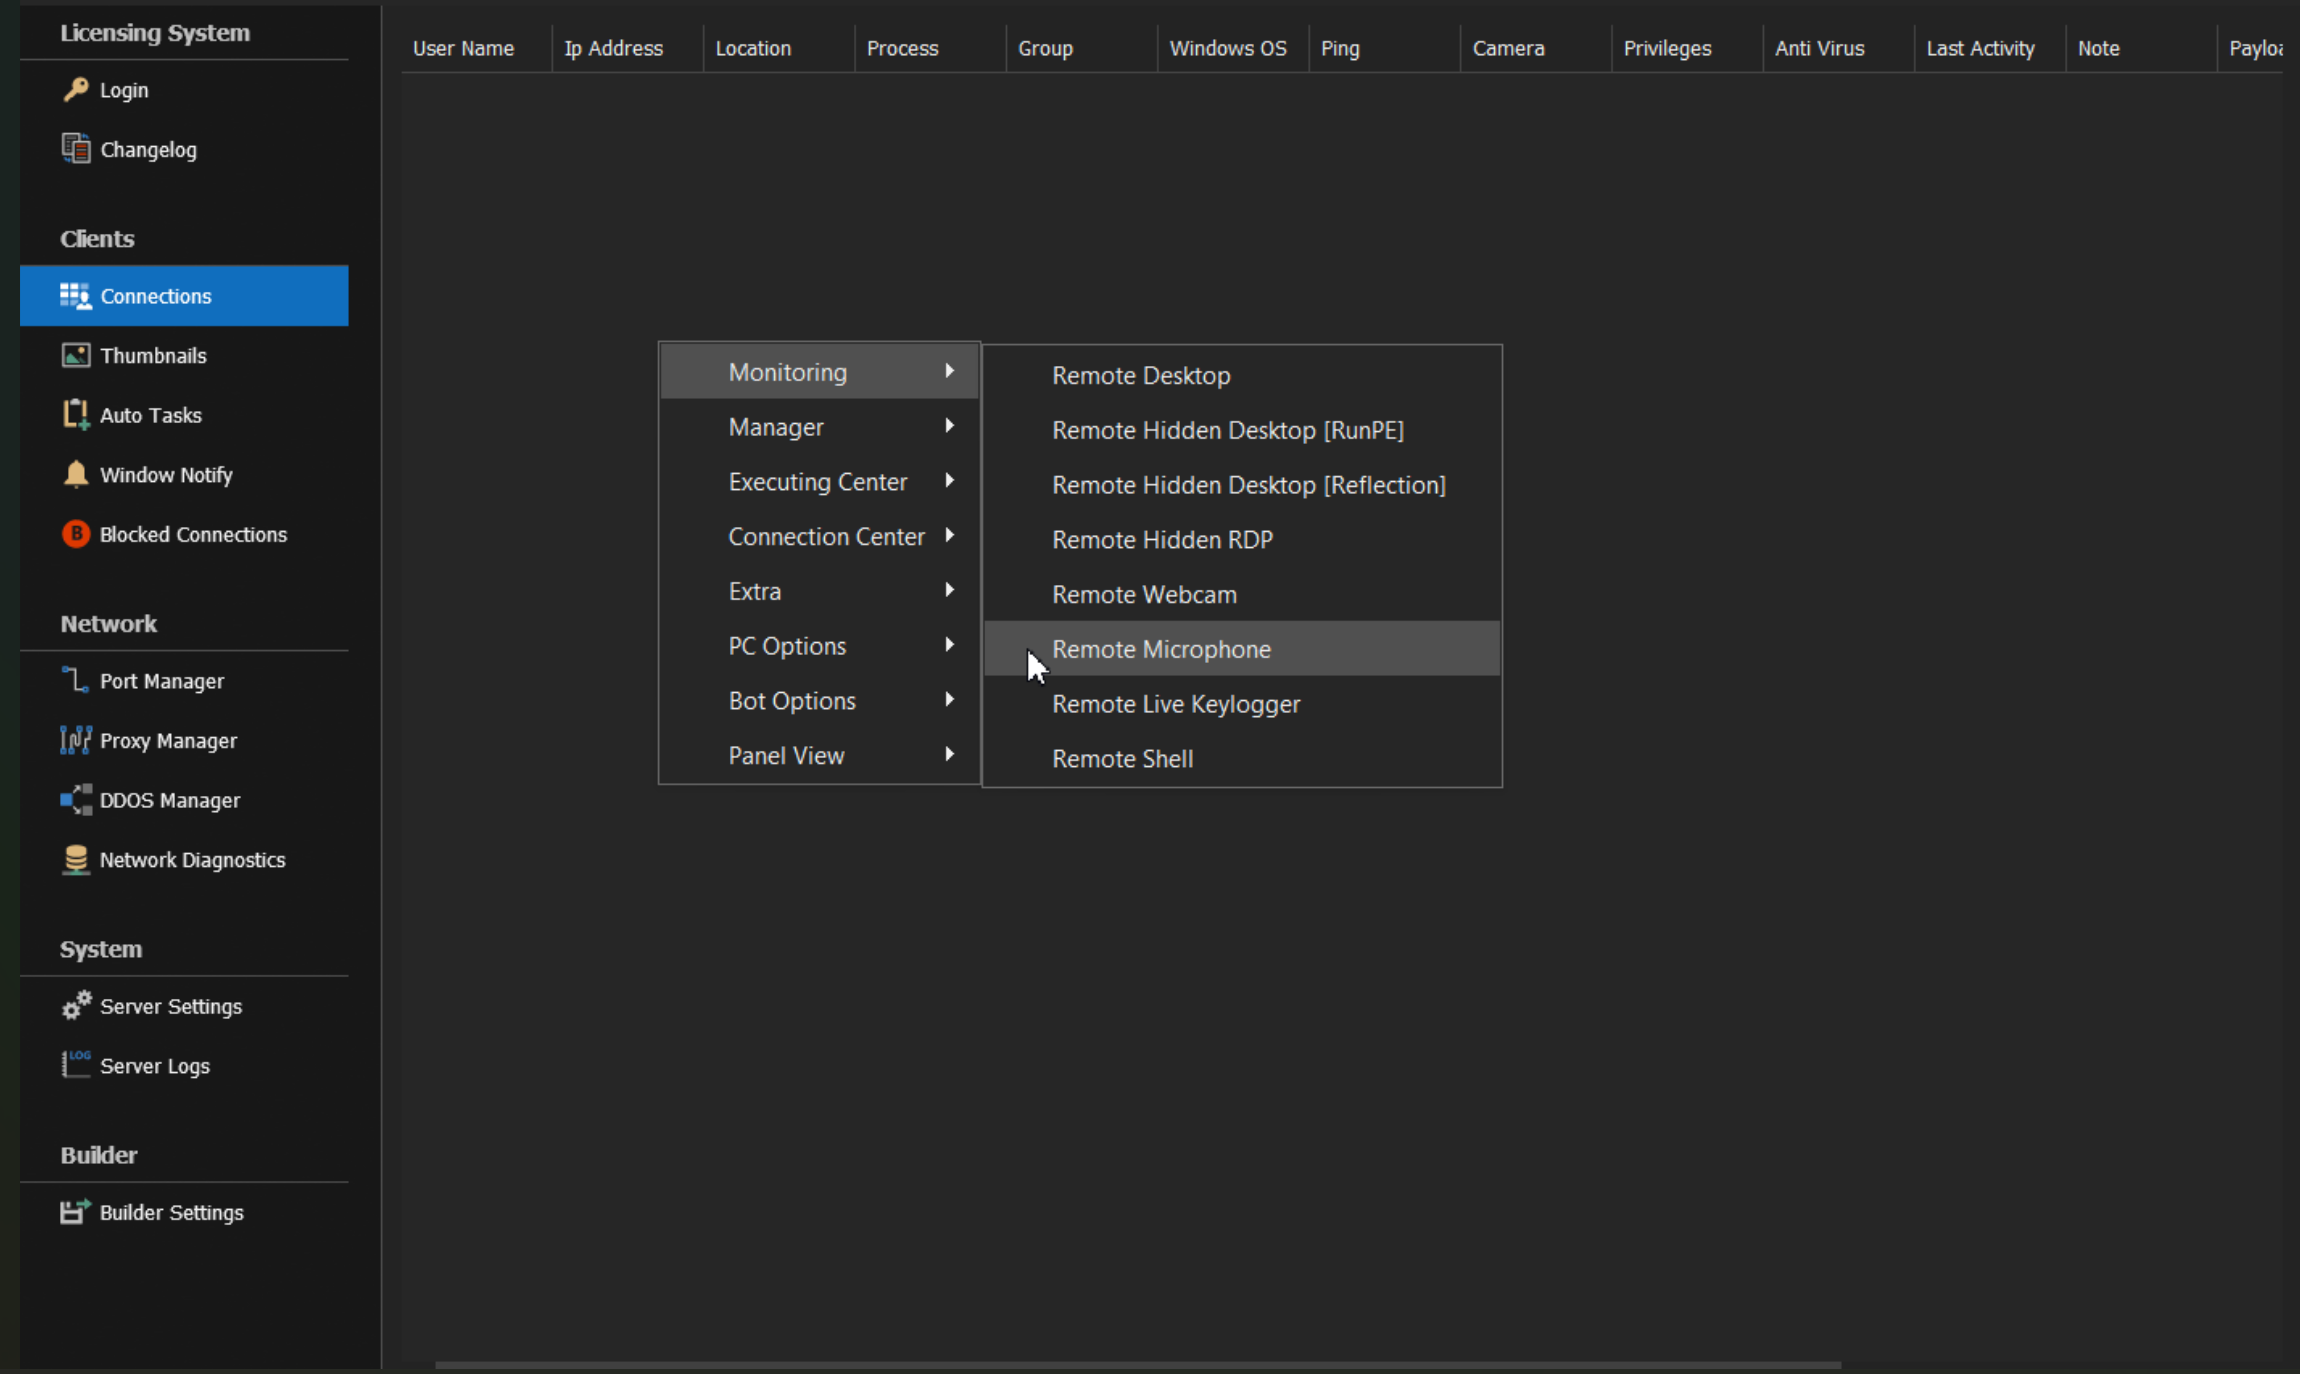Sort by the Anti Virus column header
The image size is (2300, 1374).
tap(1839, 48)
